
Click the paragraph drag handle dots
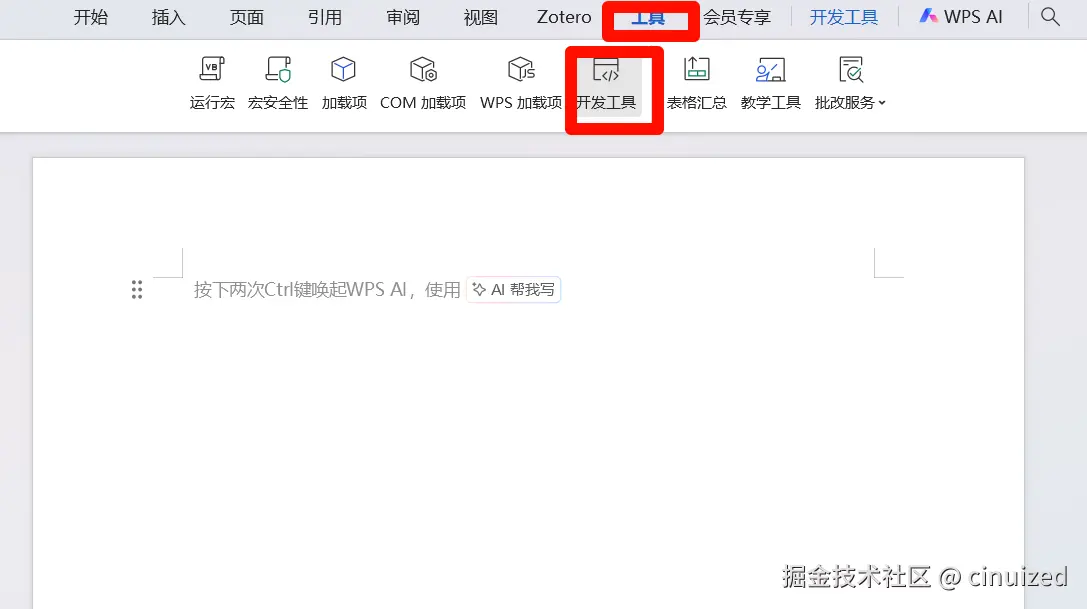click(137, 290)
